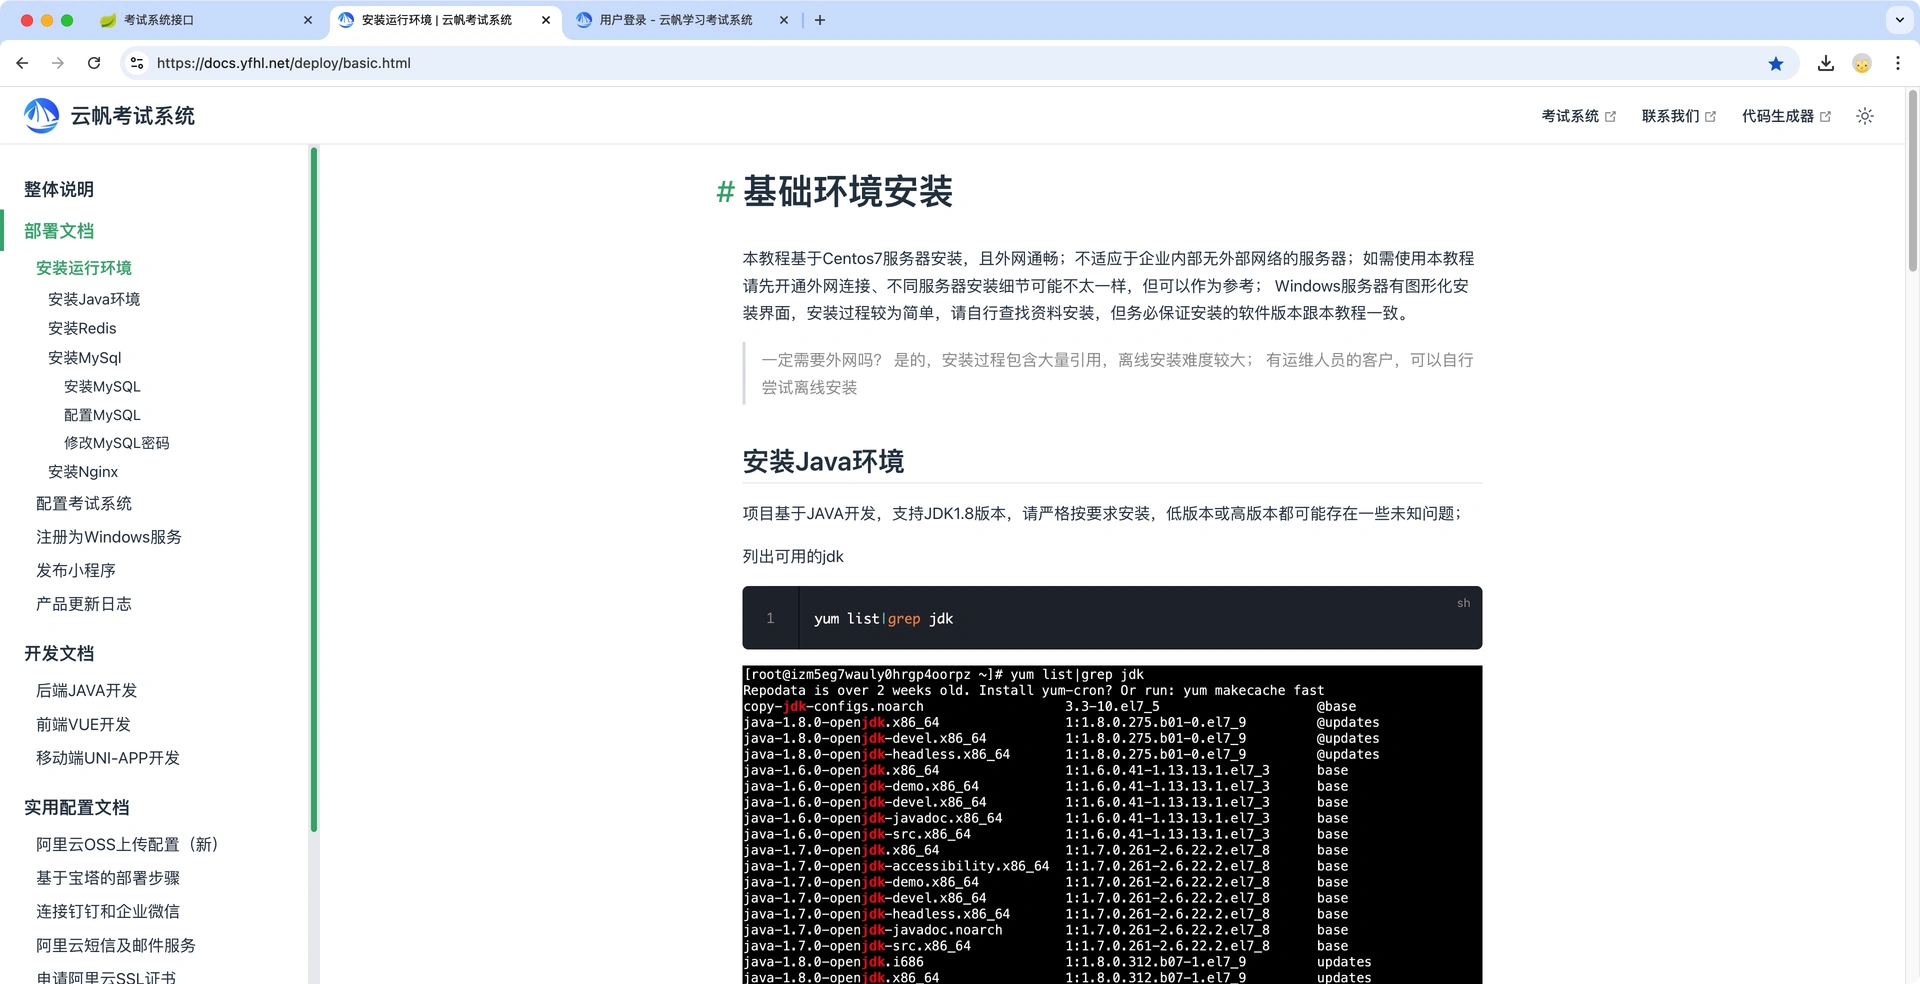Jump to 安装Redis in sidebar
The width and height of the screenshot is (1920, 984).
click(x=82, y=328)
